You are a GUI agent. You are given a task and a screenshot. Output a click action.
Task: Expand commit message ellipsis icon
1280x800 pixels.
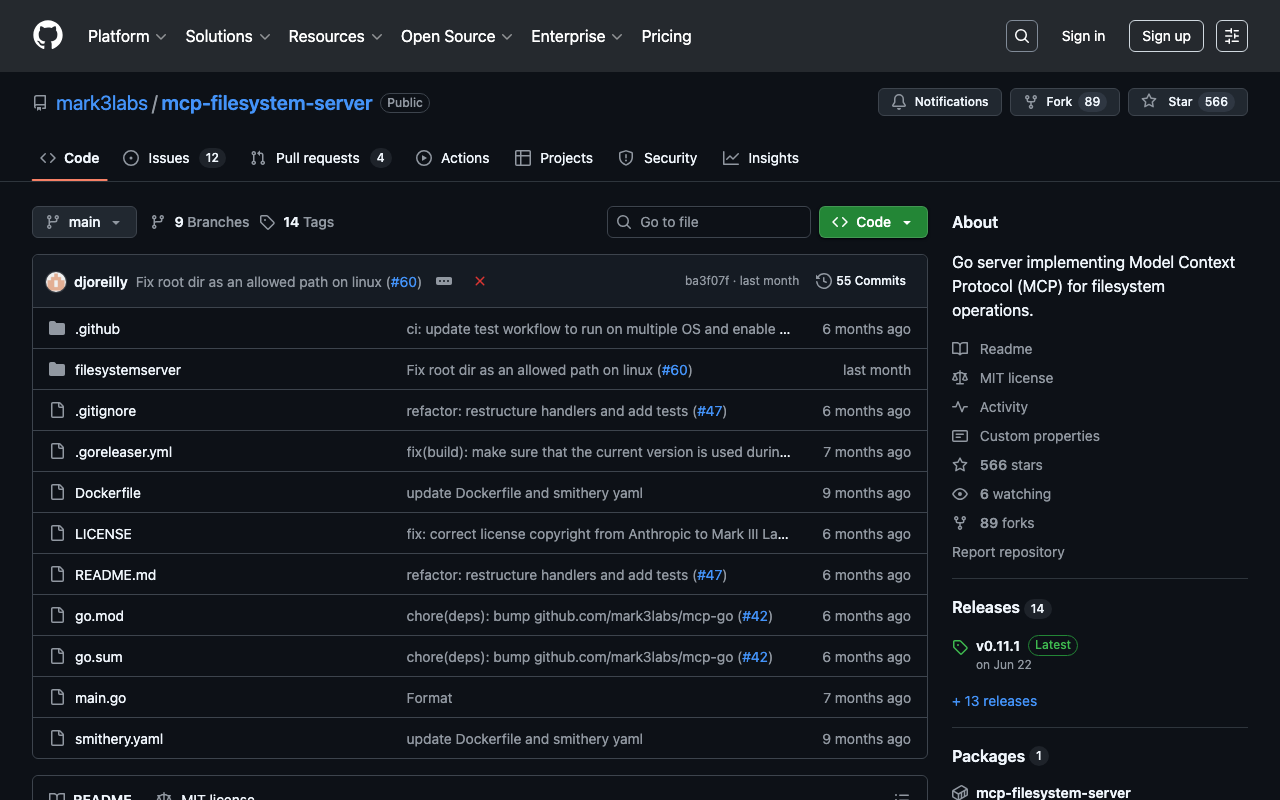444,281
